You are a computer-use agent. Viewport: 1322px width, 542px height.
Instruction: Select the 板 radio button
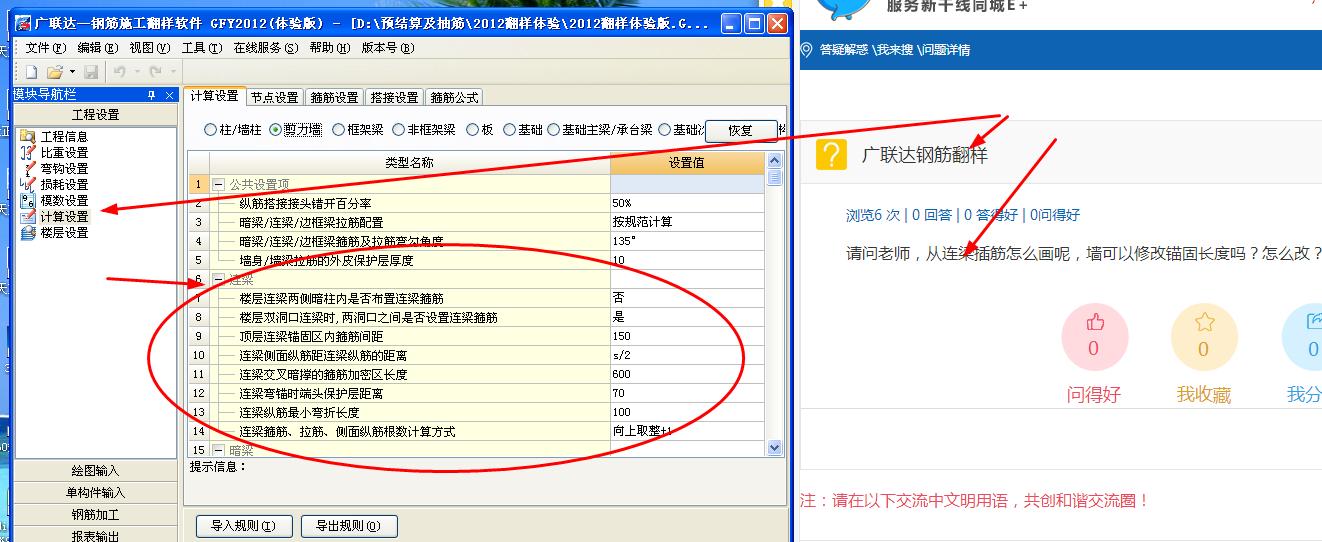pos(479,130)
